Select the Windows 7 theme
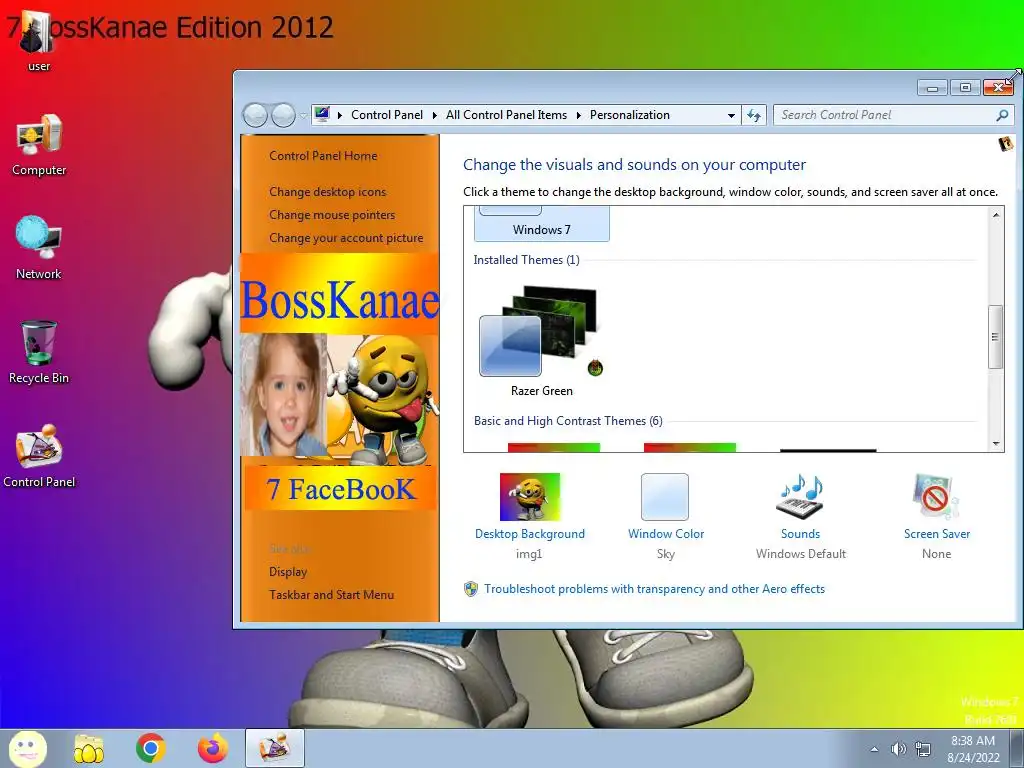 click(541, 224)
